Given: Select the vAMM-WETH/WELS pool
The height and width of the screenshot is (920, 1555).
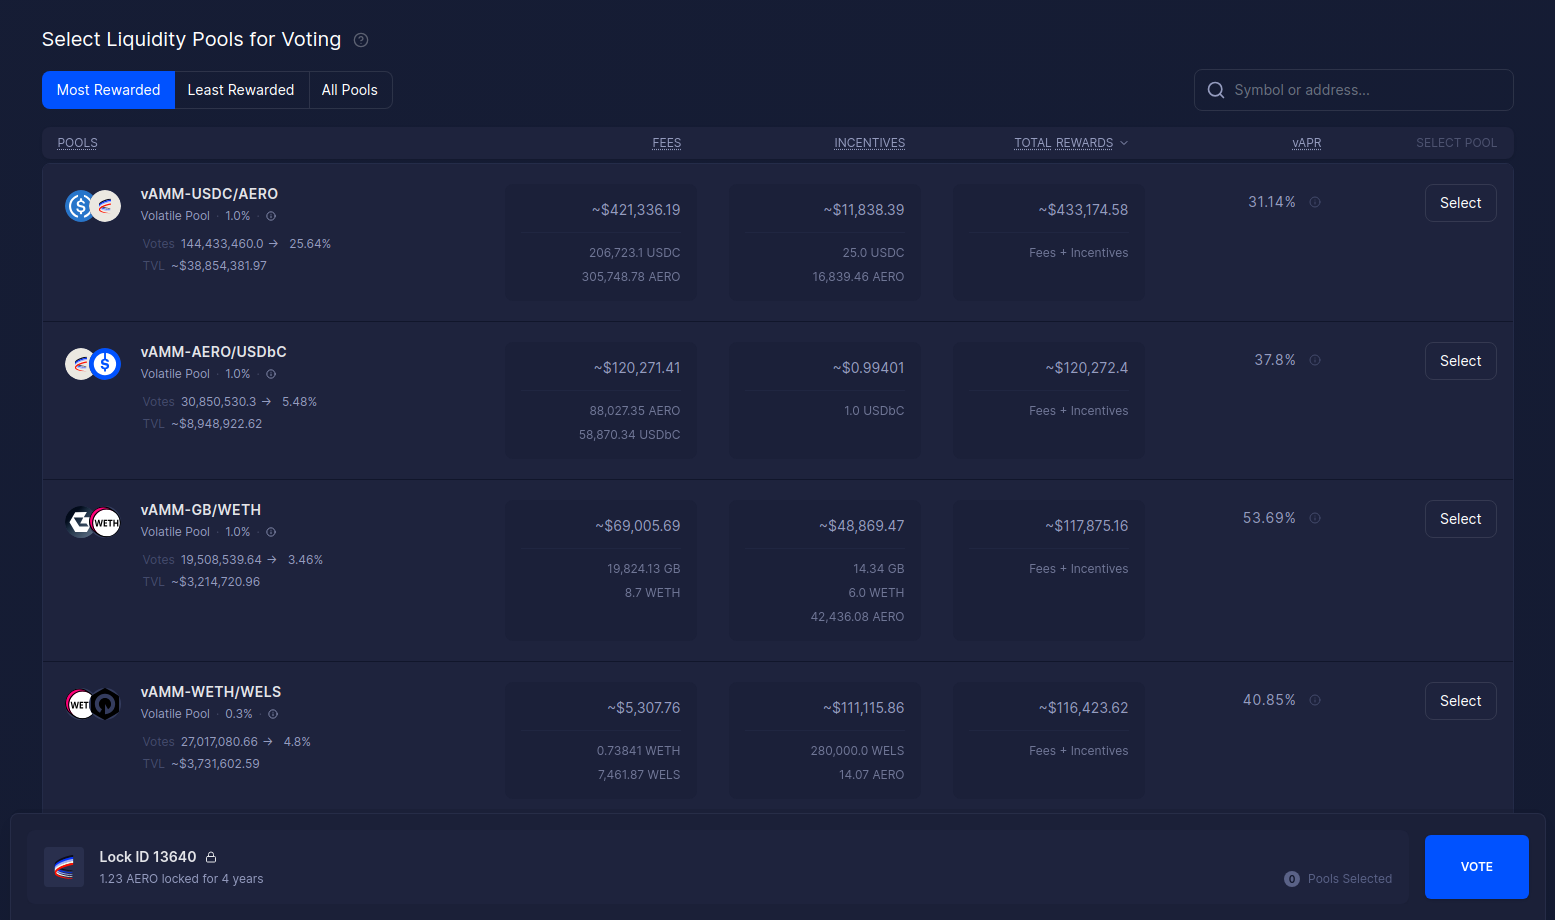Looking at the screenshot, I should [1460, 701].
